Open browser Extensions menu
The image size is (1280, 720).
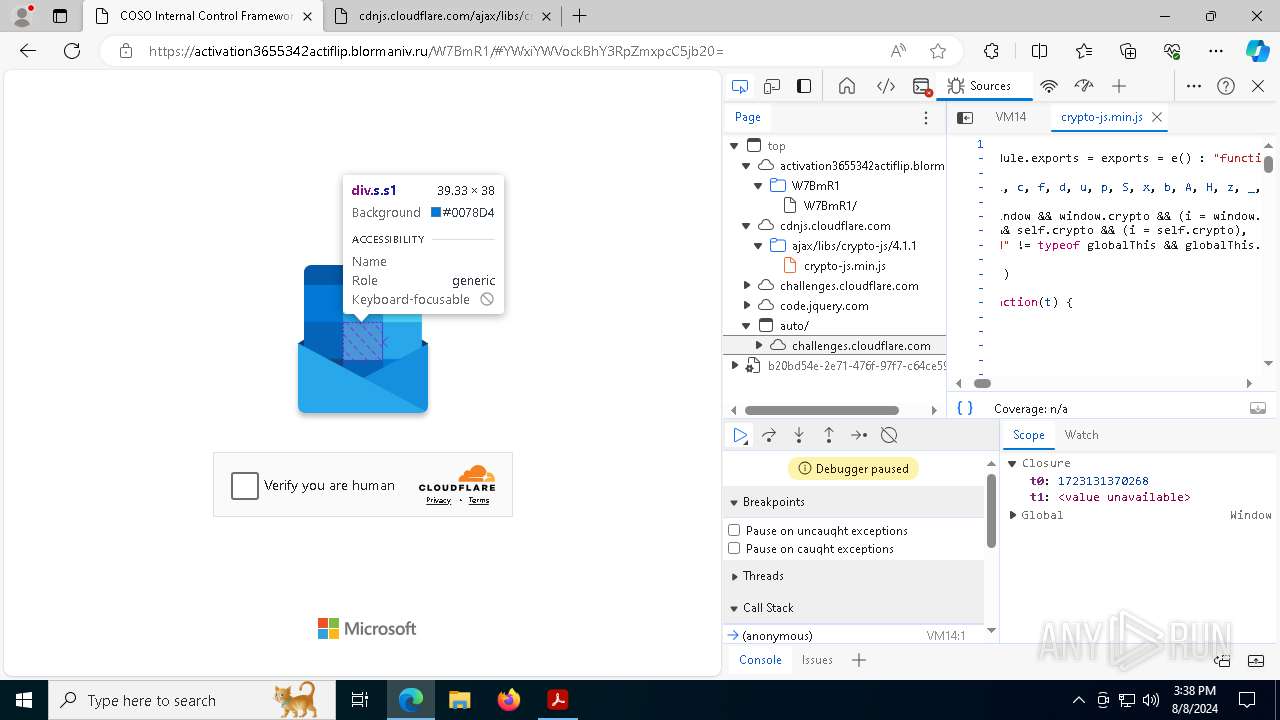(x=991, y=51)
